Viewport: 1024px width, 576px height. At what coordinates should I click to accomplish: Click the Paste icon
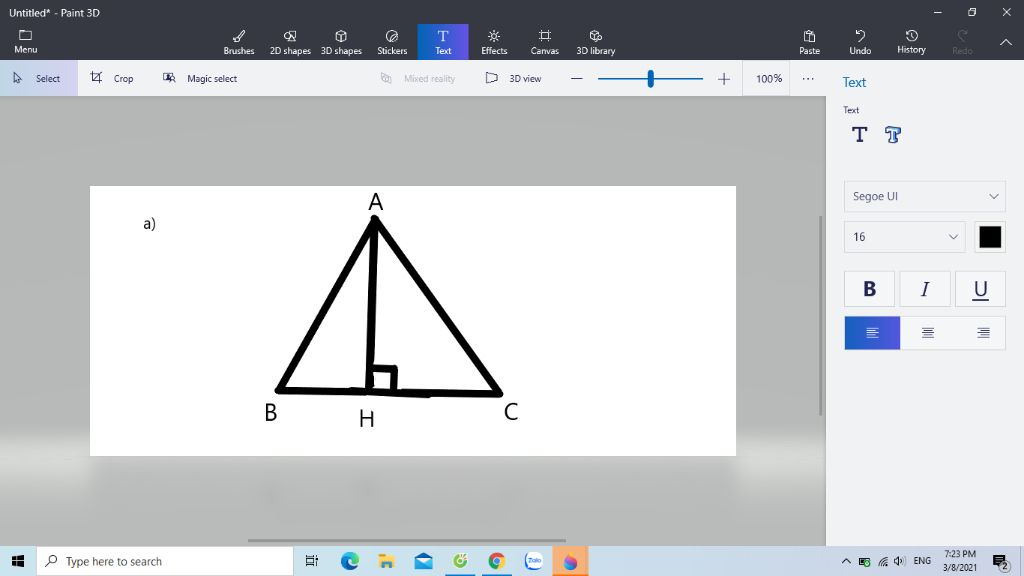coord(809,42)
